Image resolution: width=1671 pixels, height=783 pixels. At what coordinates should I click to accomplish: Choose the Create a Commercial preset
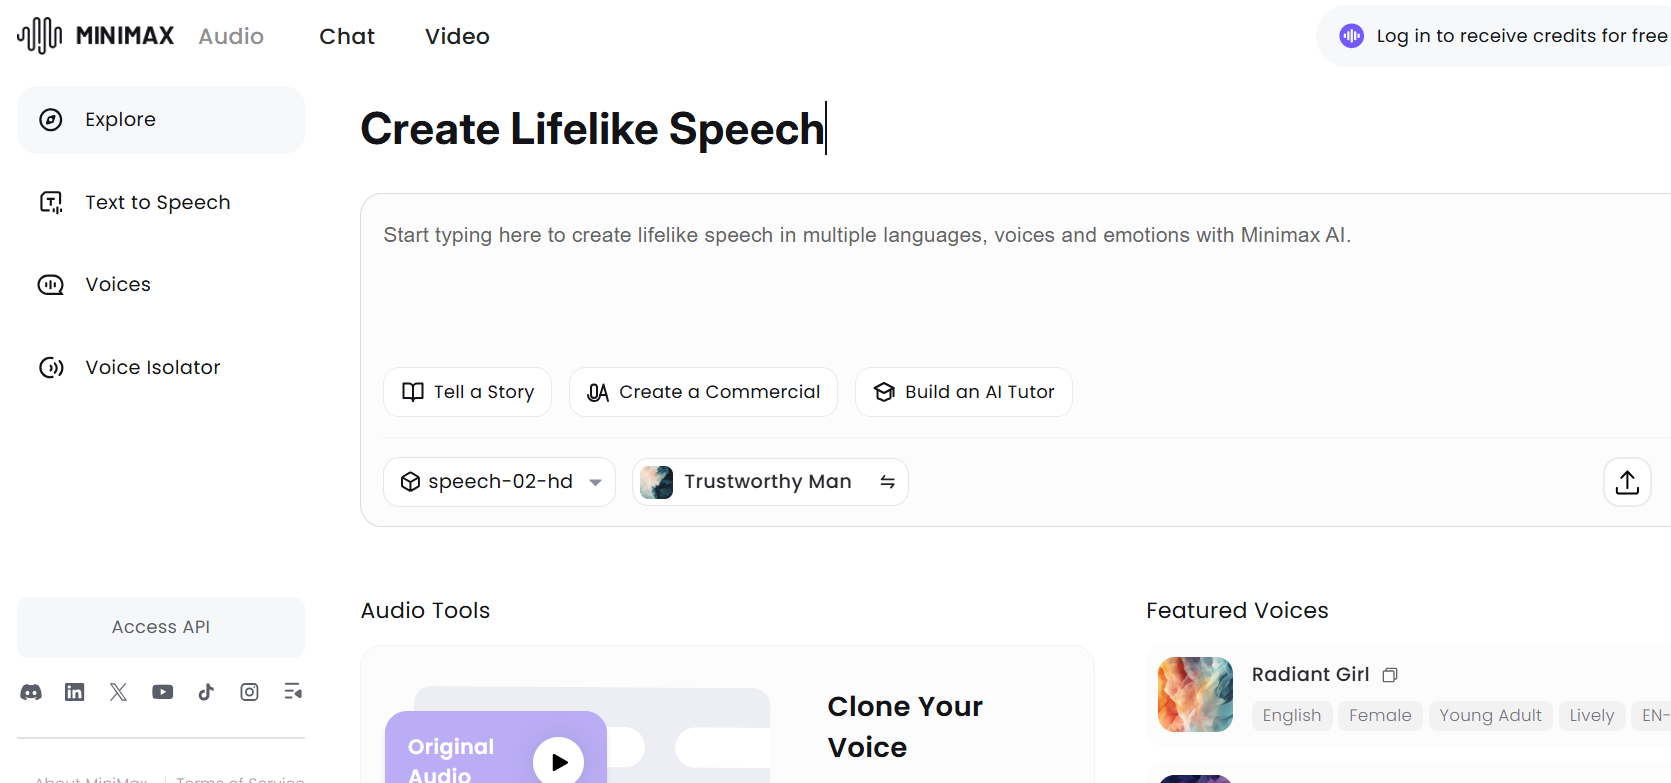point(703,392)
